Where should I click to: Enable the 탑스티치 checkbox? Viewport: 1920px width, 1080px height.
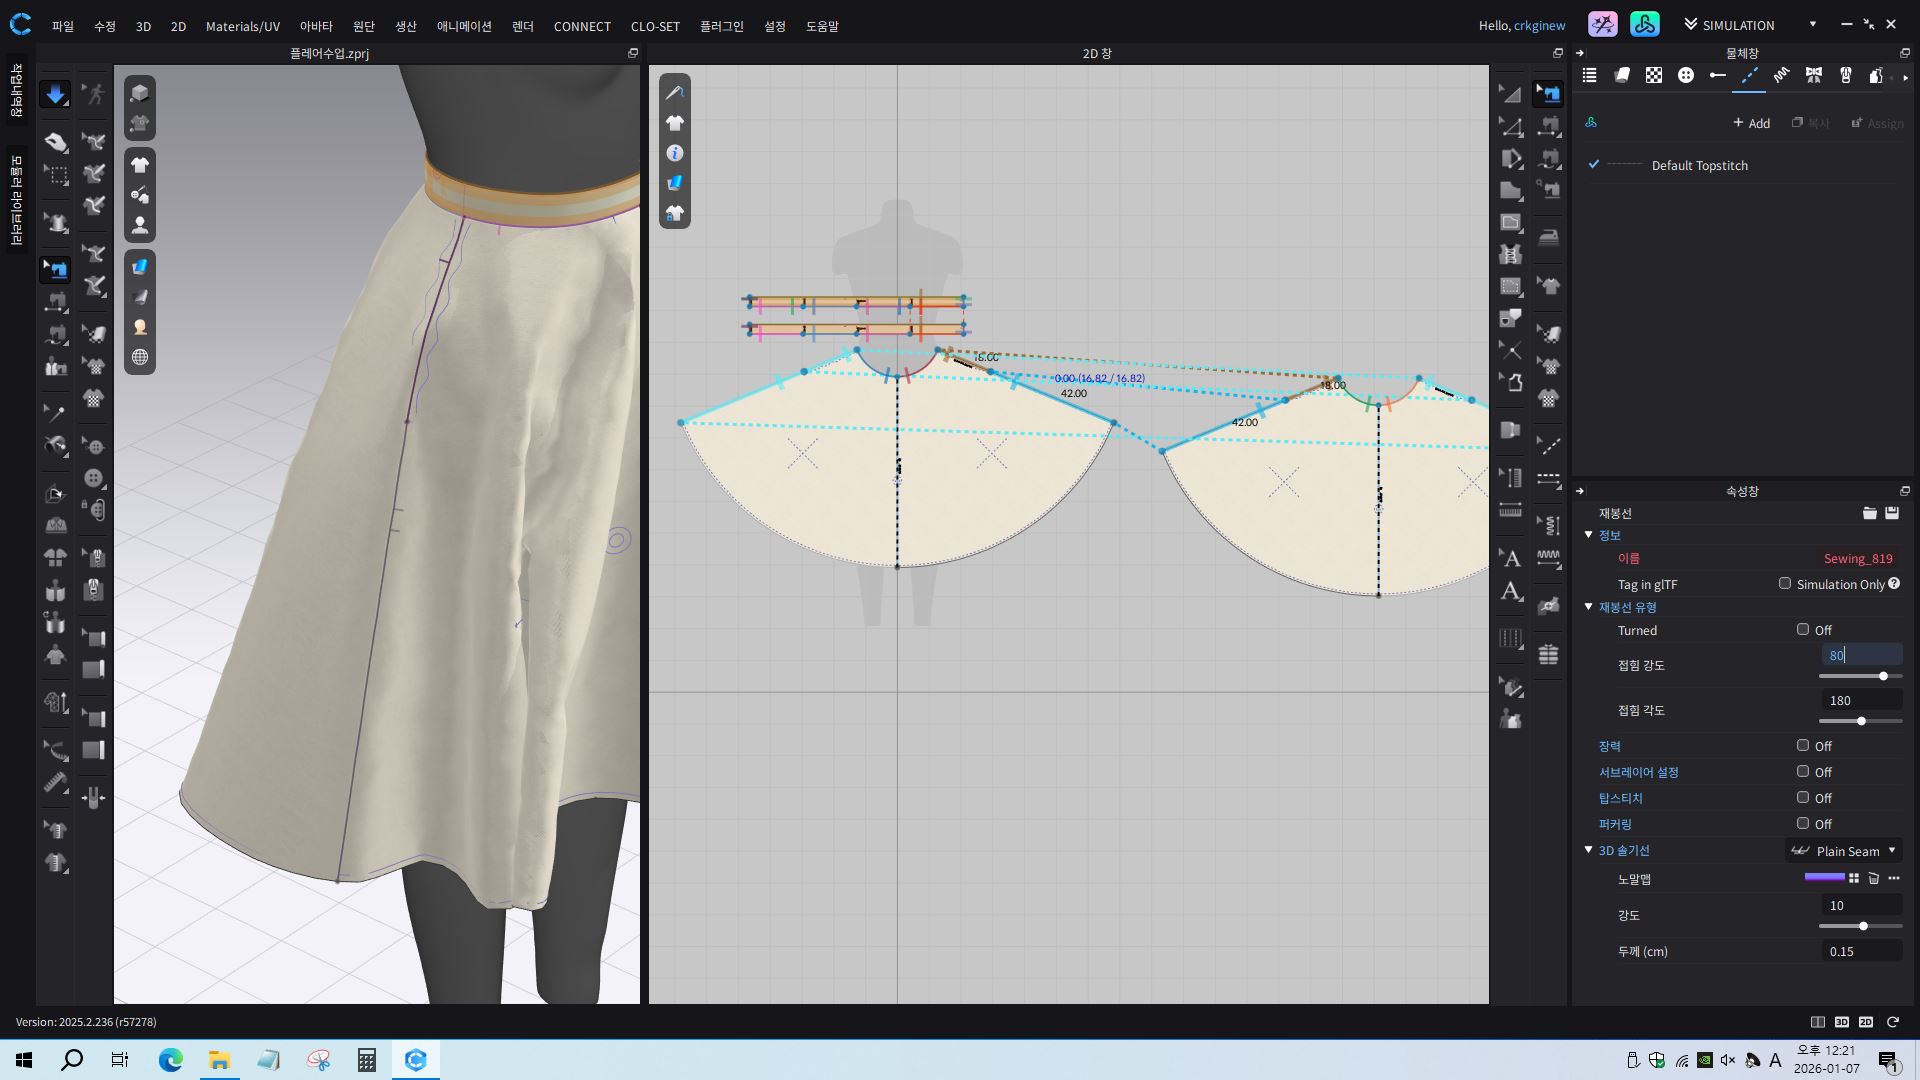pos(1803,797)
